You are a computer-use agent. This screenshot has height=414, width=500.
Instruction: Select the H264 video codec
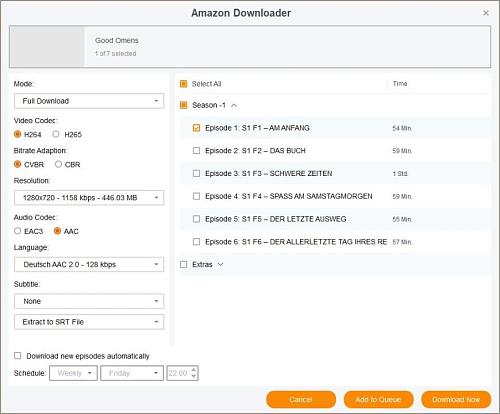(x=18, y=134)
